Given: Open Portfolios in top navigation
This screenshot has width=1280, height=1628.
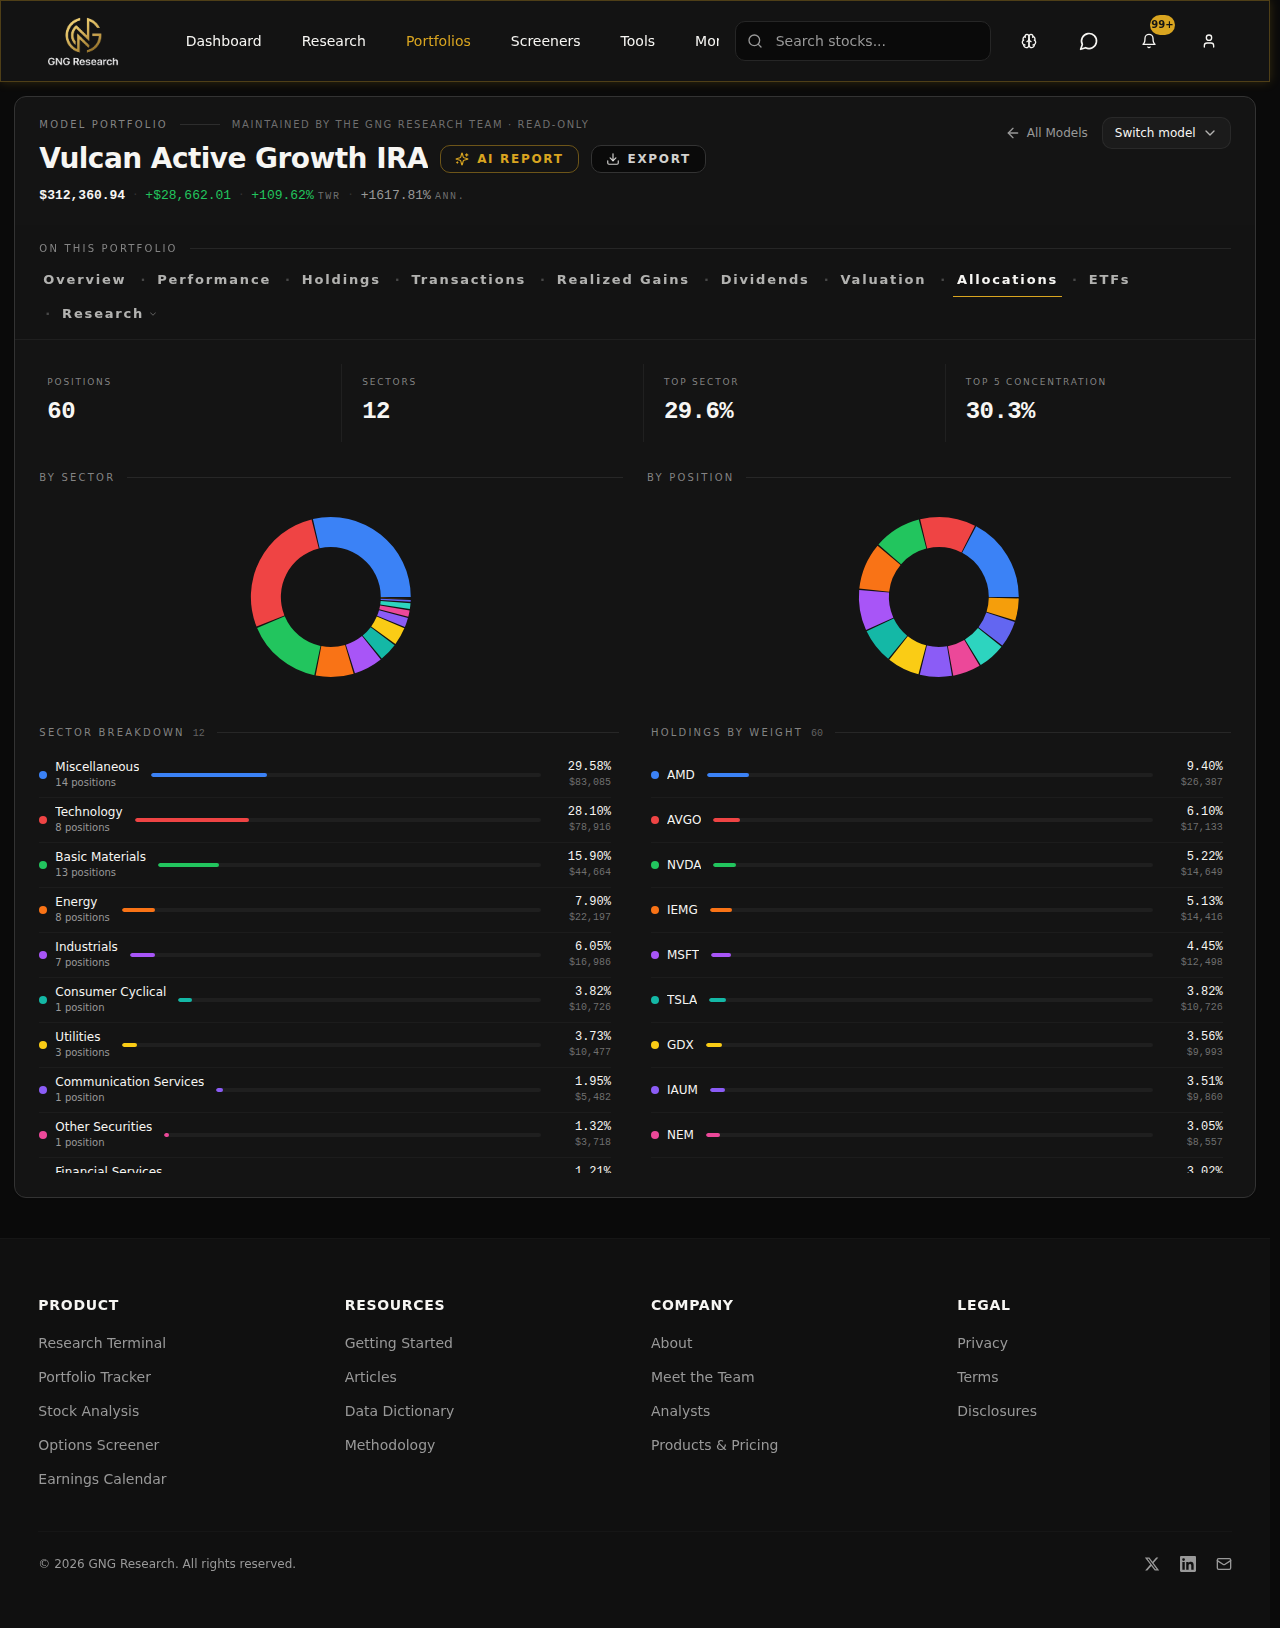Looking at the screenshot, I should 438,41.
